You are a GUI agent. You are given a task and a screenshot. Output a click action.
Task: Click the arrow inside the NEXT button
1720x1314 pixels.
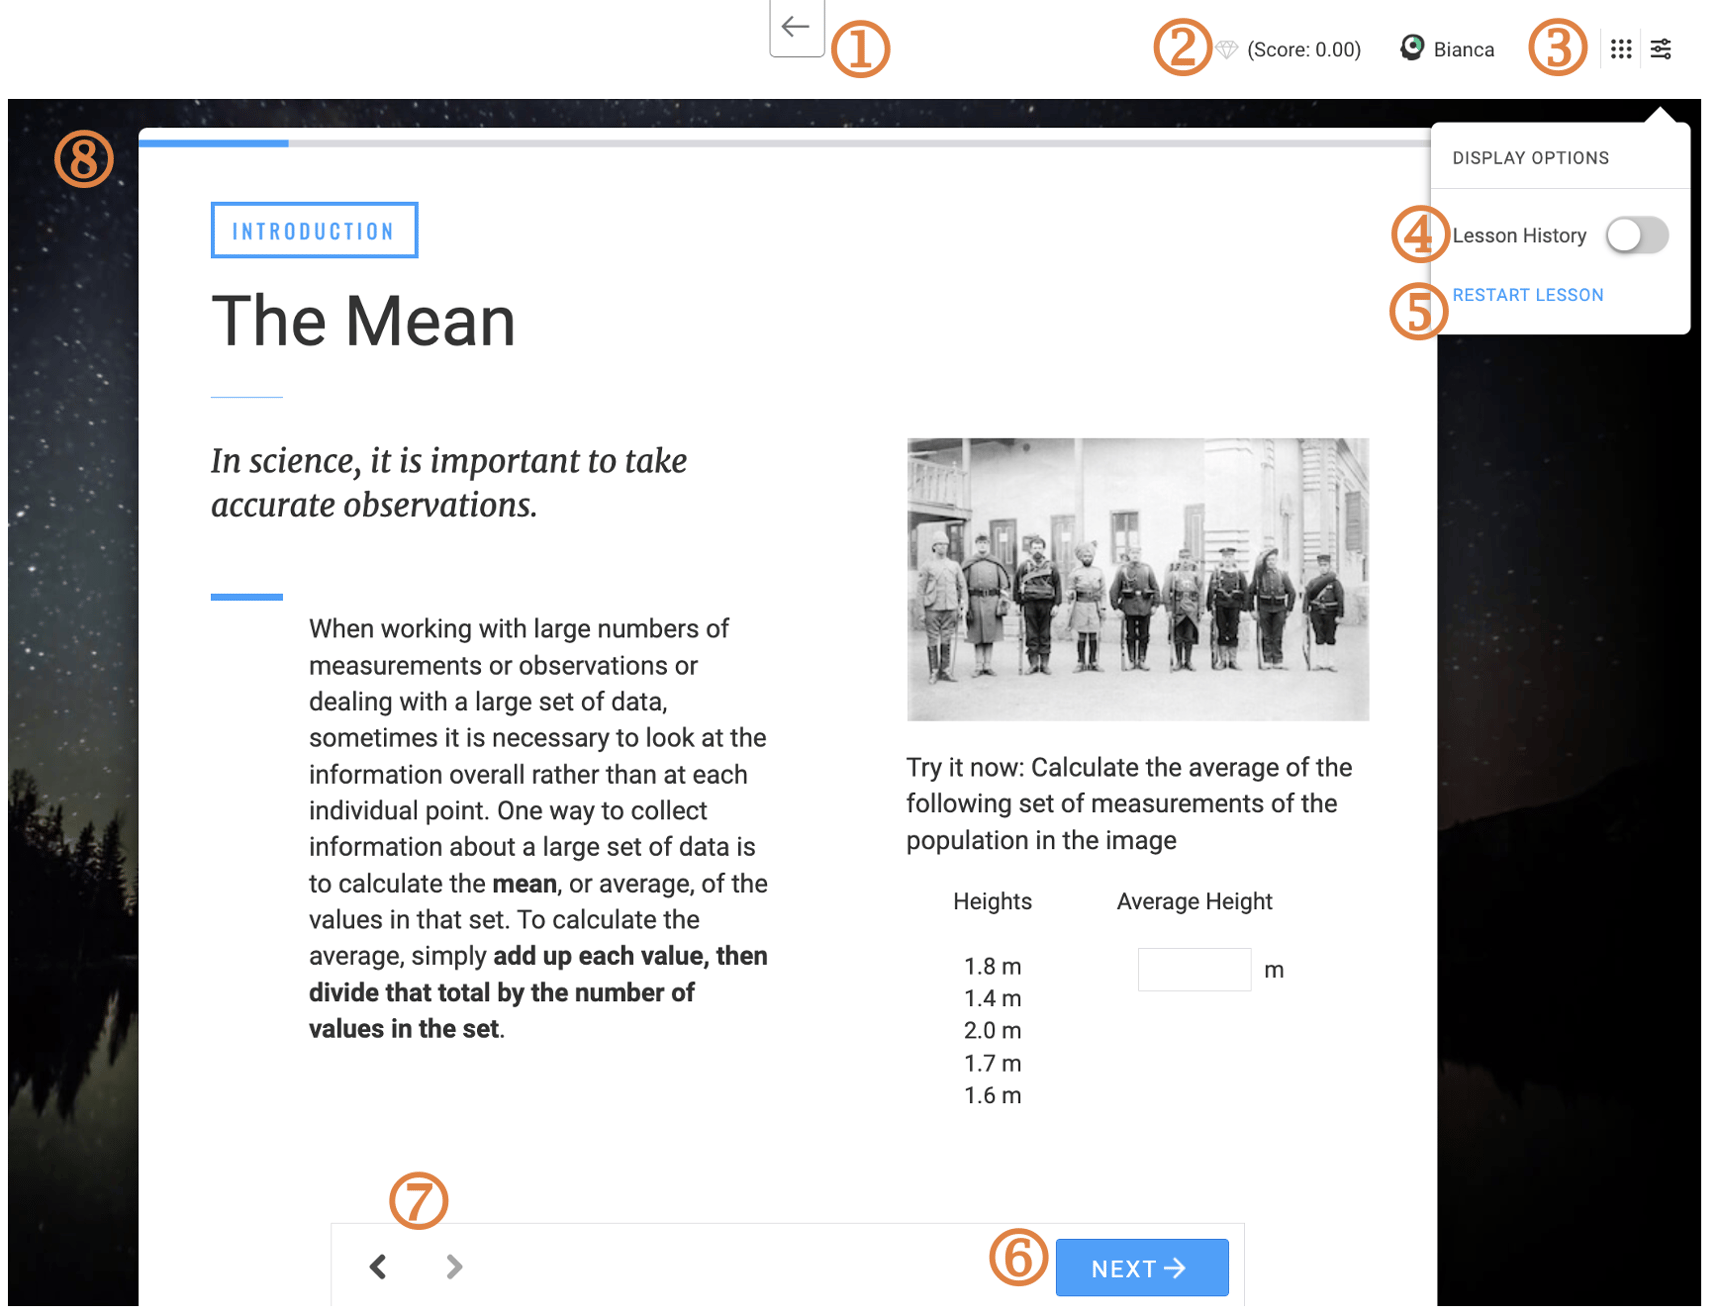pyautogui.click(x=1177, y=1267)
